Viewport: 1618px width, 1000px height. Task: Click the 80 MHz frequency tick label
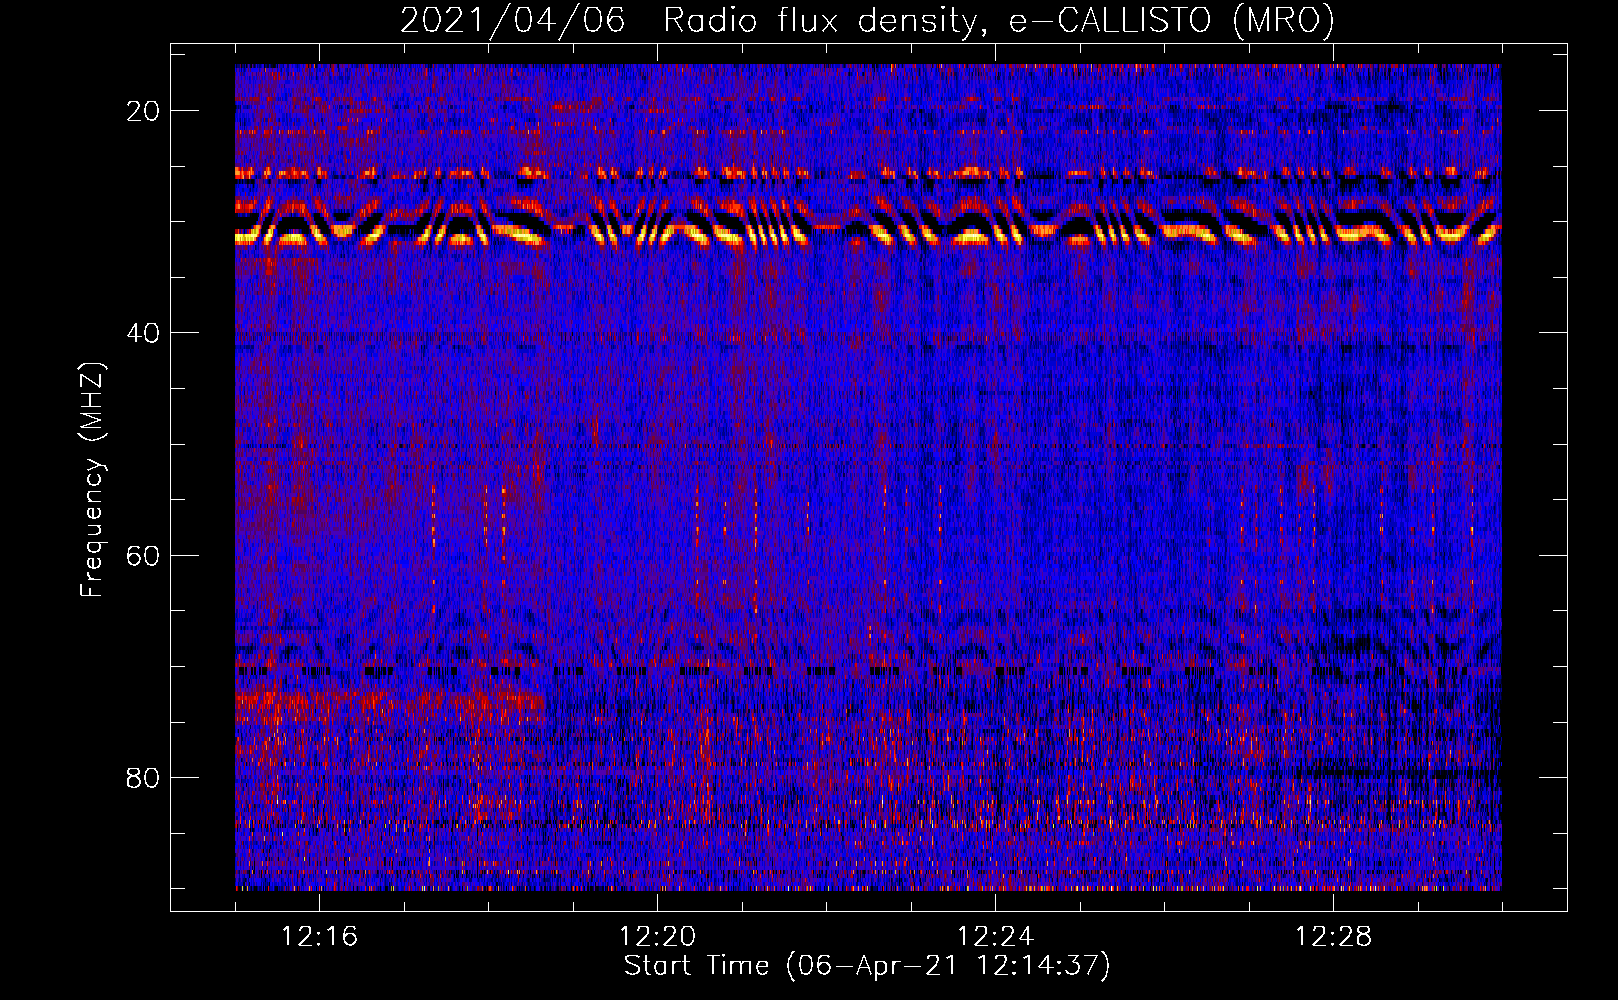pyautogui.click(x=143, y=777)
